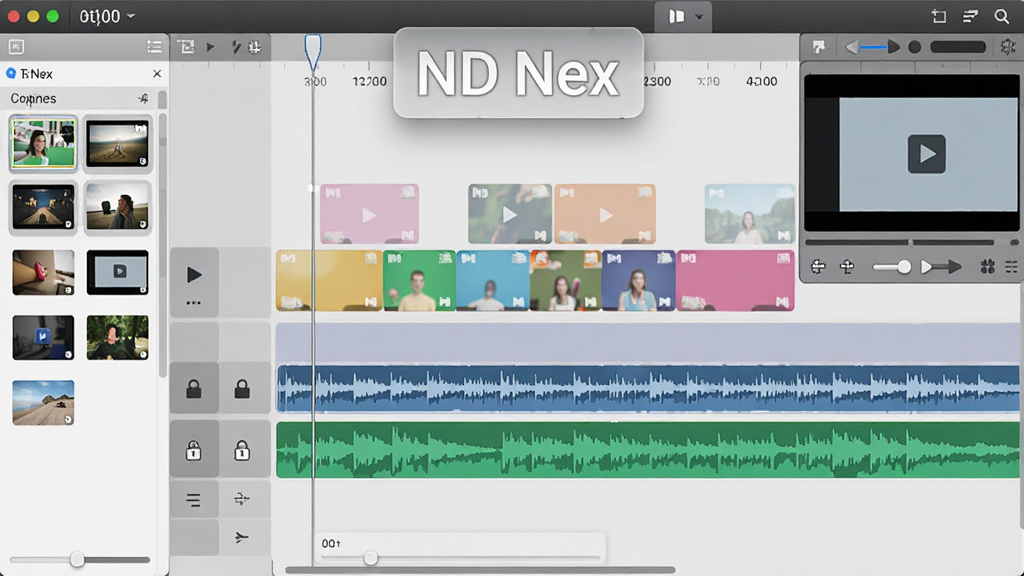Click the Copines section header
The width and height of the screenshot is (1024, 576).
click(33, 99)
